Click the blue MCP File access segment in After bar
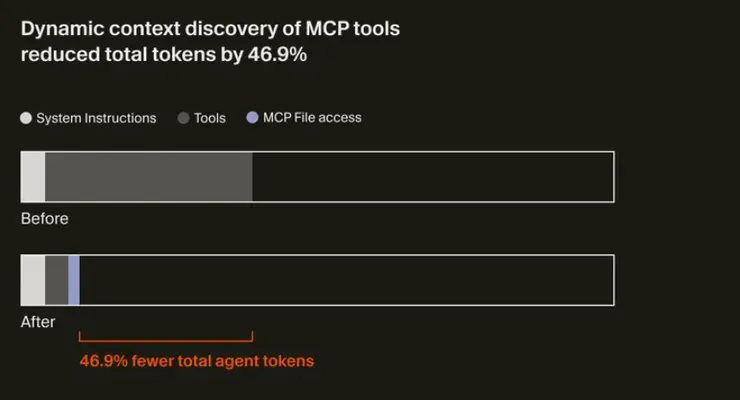The height and width of the screenshot is (400, 740). [74, 280]
